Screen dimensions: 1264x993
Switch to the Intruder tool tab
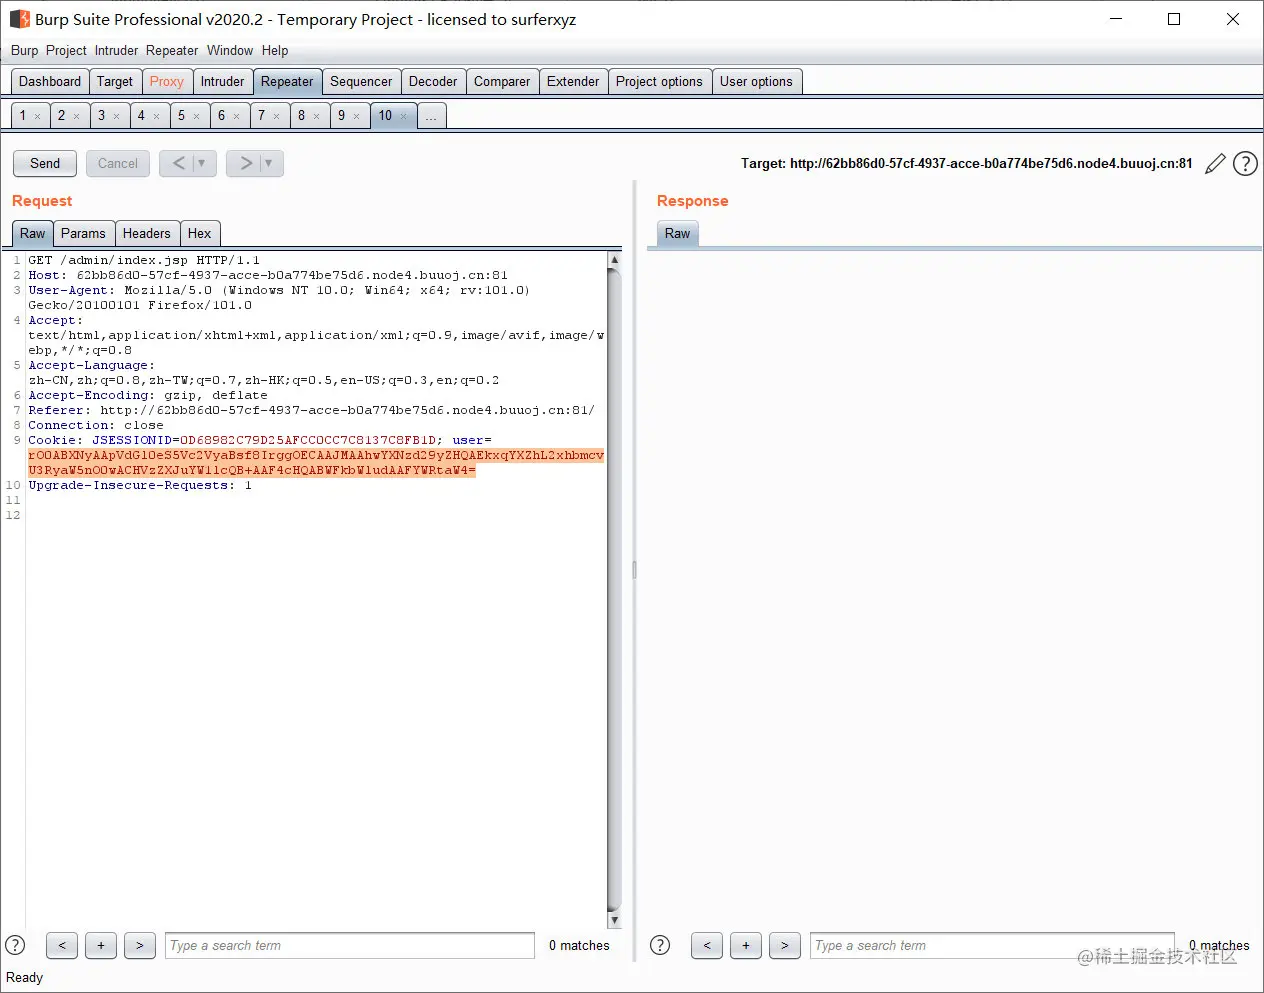(222, 82)
